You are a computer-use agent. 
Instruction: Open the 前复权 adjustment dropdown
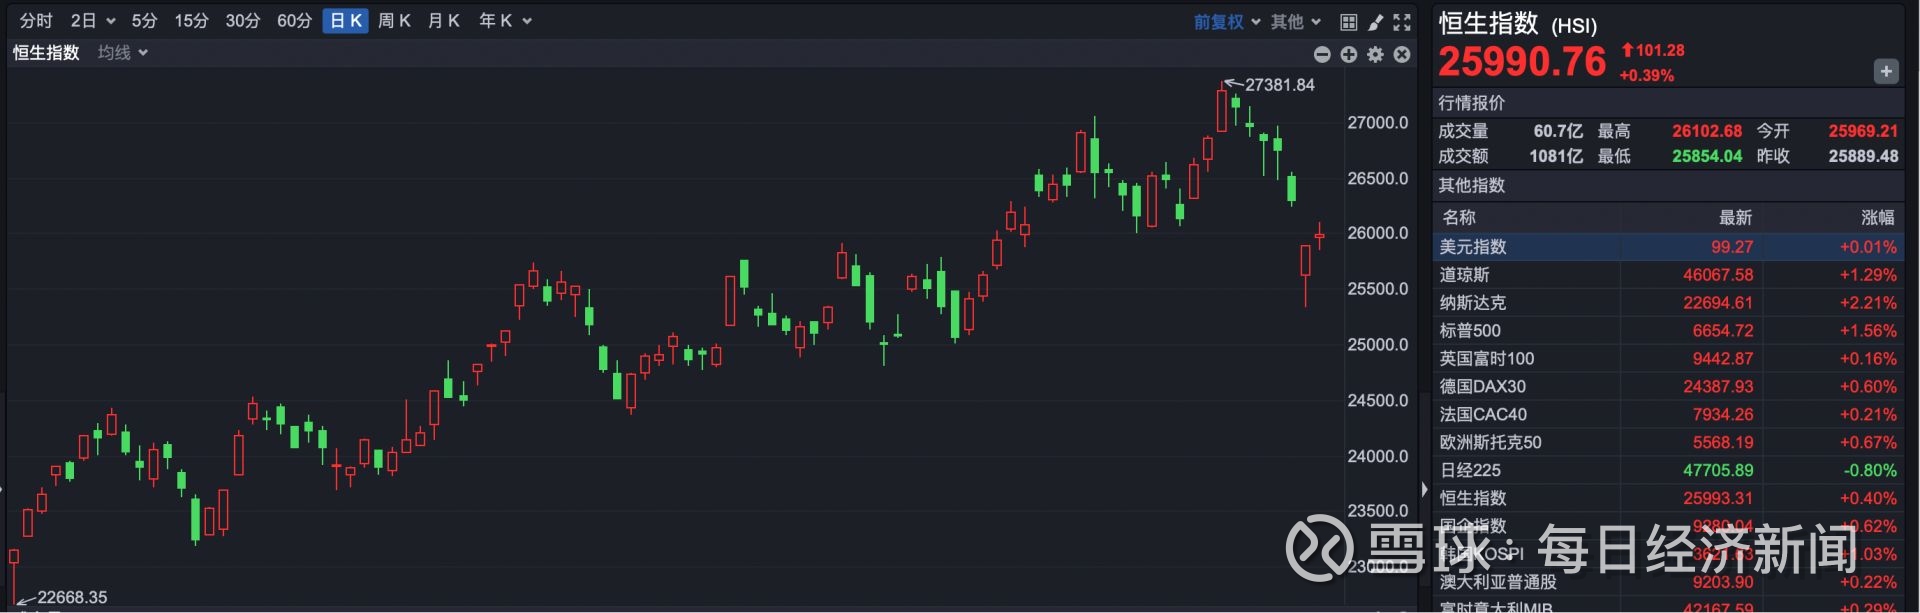[x=1227, y=21]
